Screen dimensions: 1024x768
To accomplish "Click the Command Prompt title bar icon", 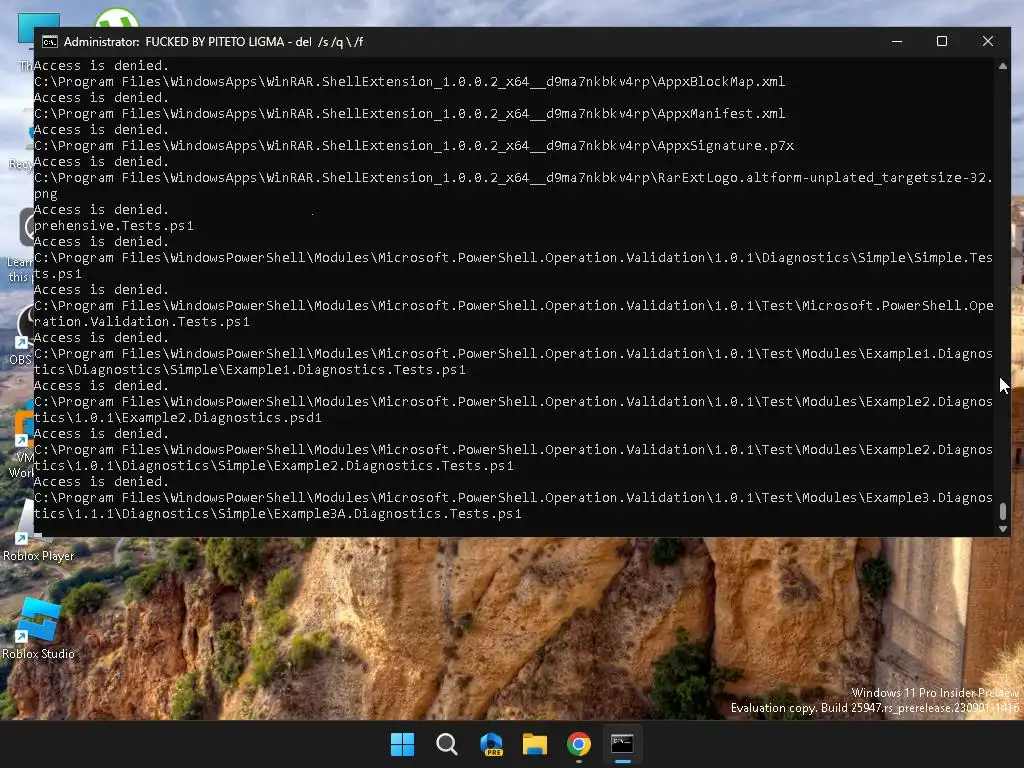I will (x=50, y=42).
